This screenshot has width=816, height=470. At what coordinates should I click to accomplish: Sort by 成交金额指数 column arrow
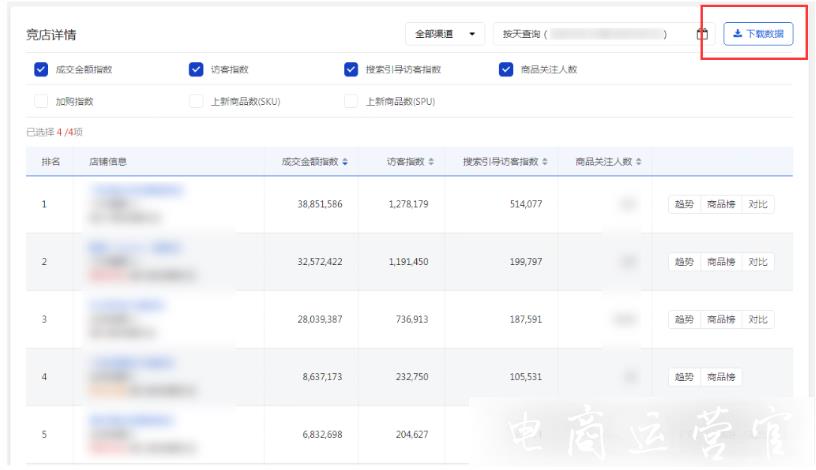346,161
